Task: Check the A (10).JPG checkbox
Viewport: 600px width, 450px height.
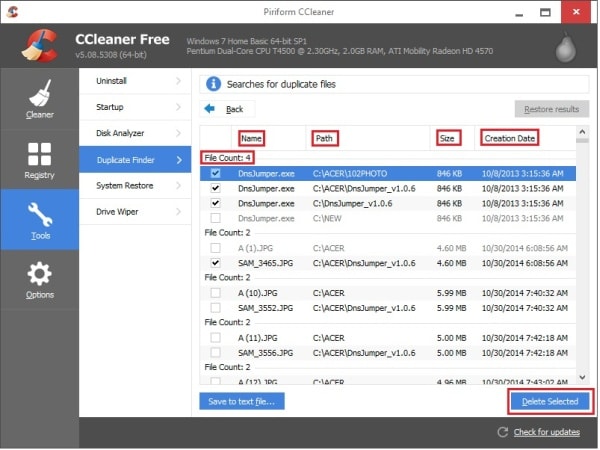Action: pos(217,293)
